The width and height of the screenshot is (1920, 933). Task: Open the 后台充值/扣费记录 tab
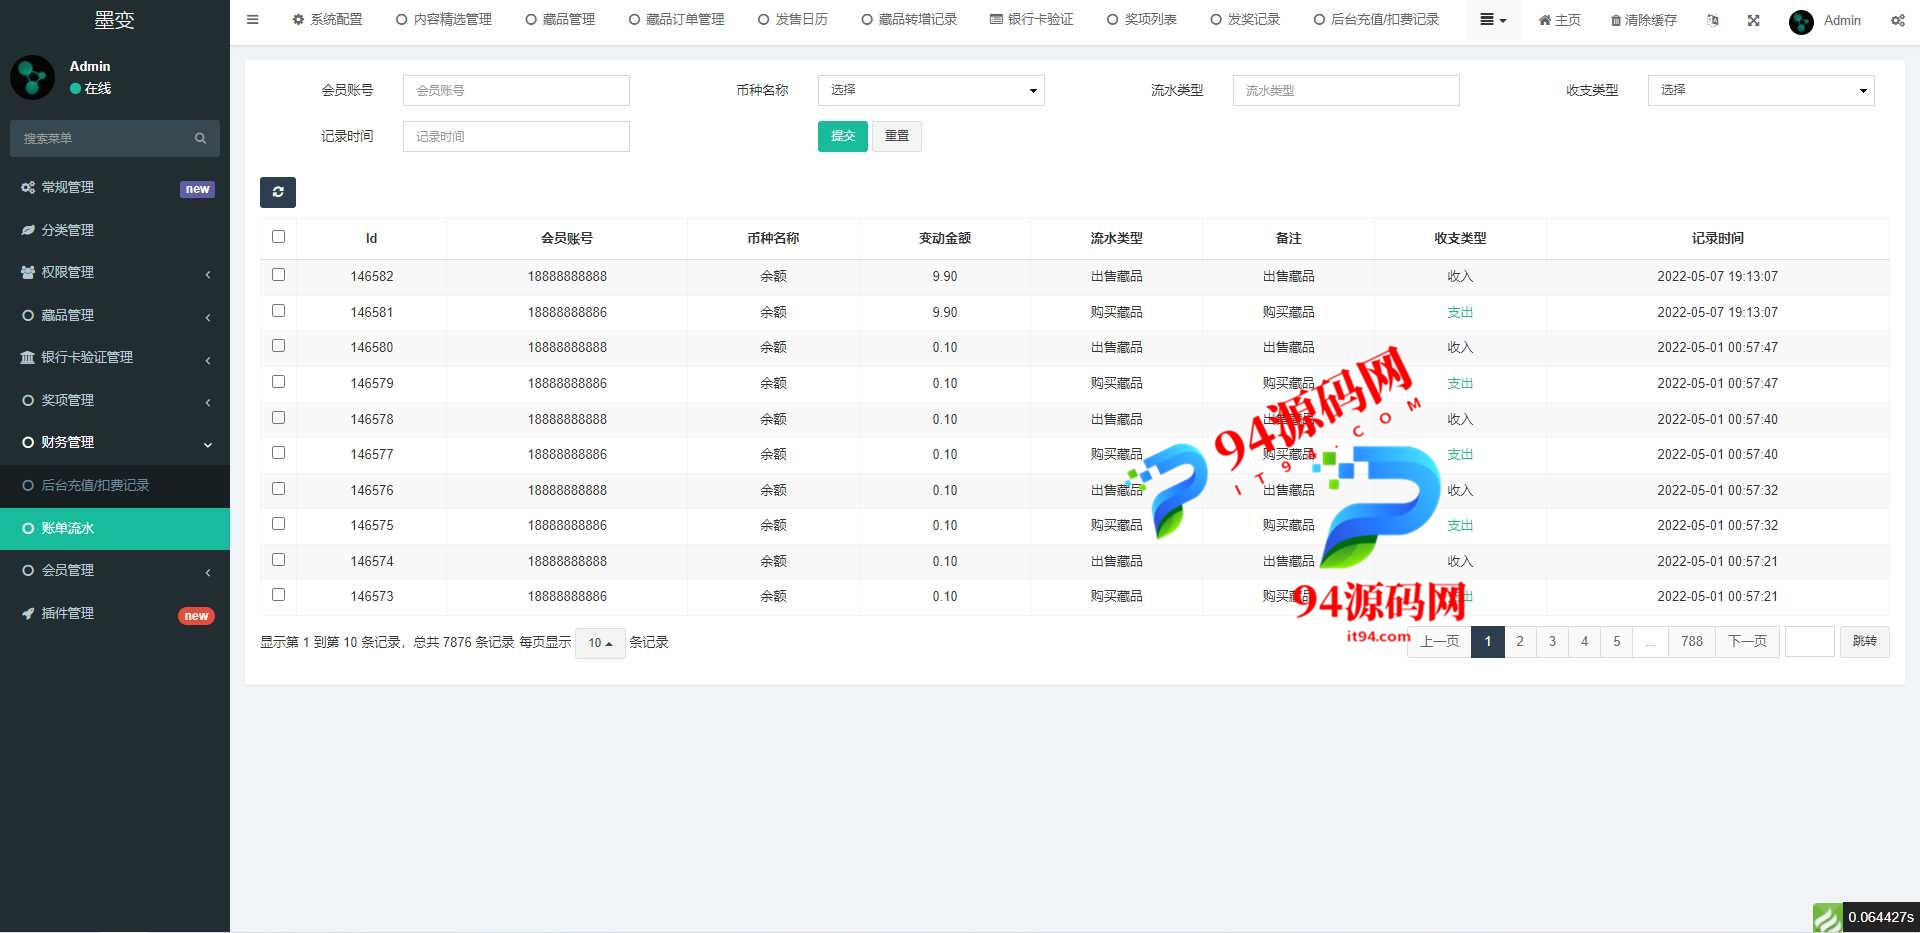pos(1376,19)
